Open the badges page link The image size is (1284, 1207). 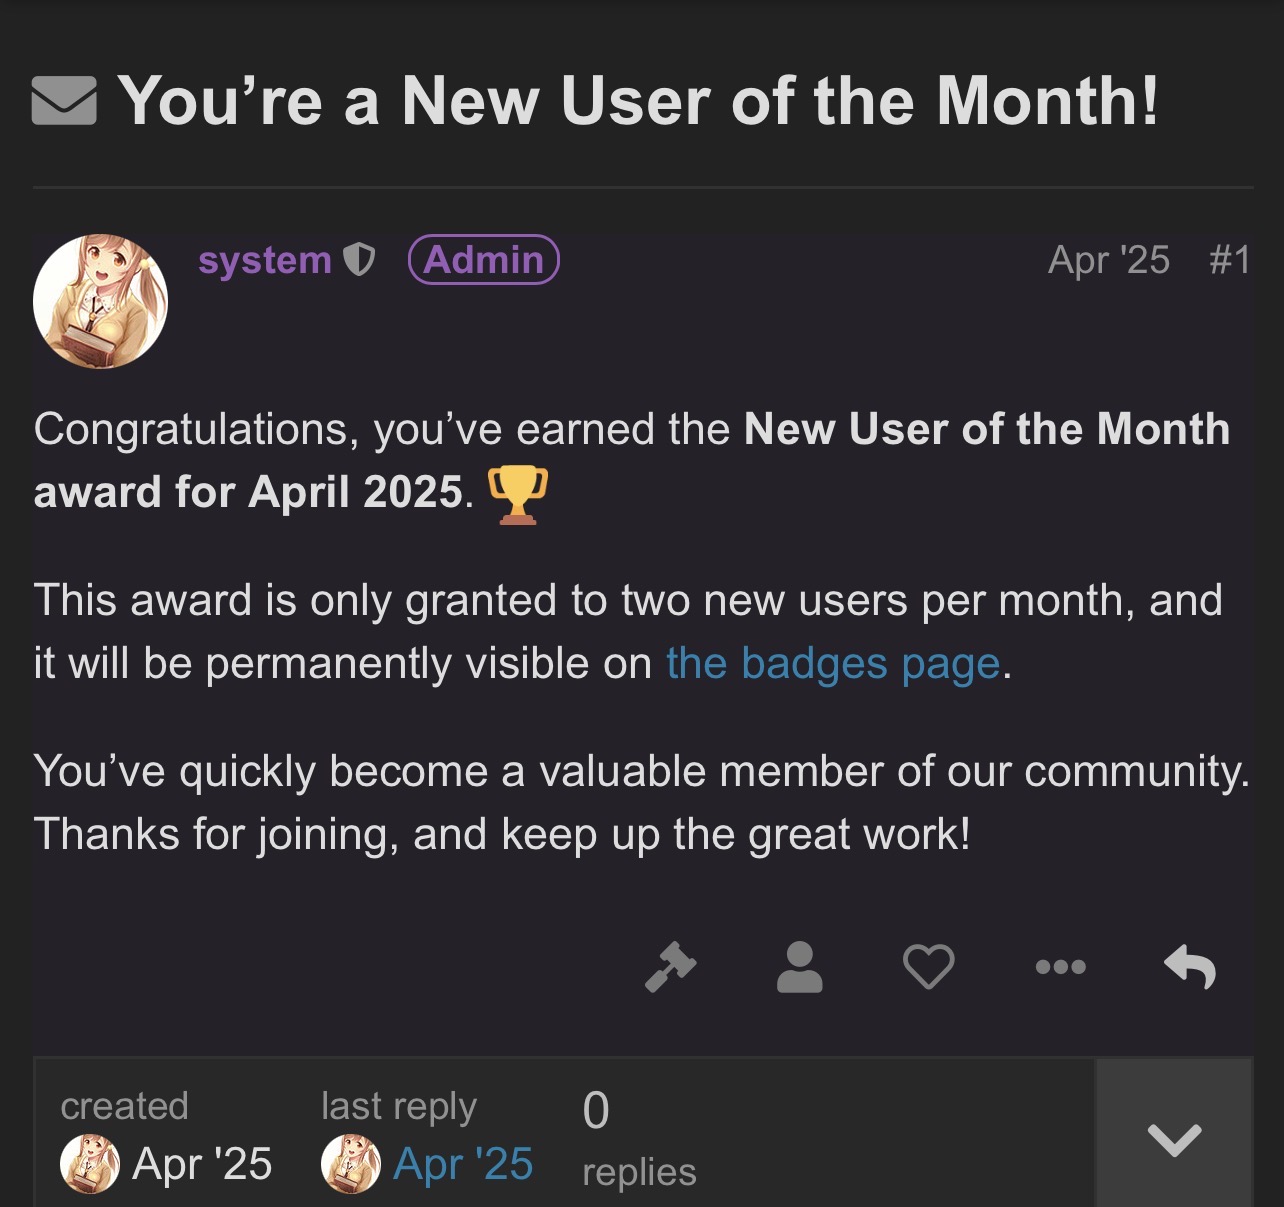pyautogui.click(x=833, y=664)
